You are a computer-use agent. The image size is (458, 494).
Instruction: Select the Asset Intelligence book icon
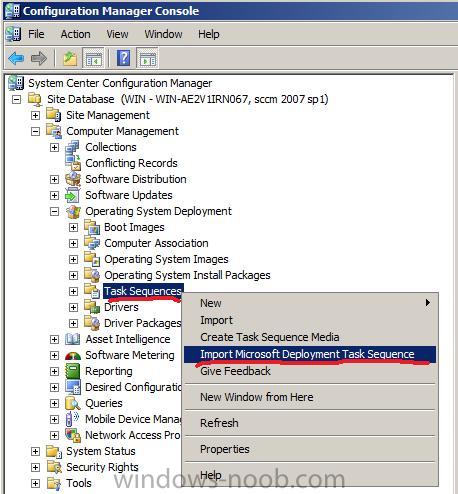pos(73,339)
